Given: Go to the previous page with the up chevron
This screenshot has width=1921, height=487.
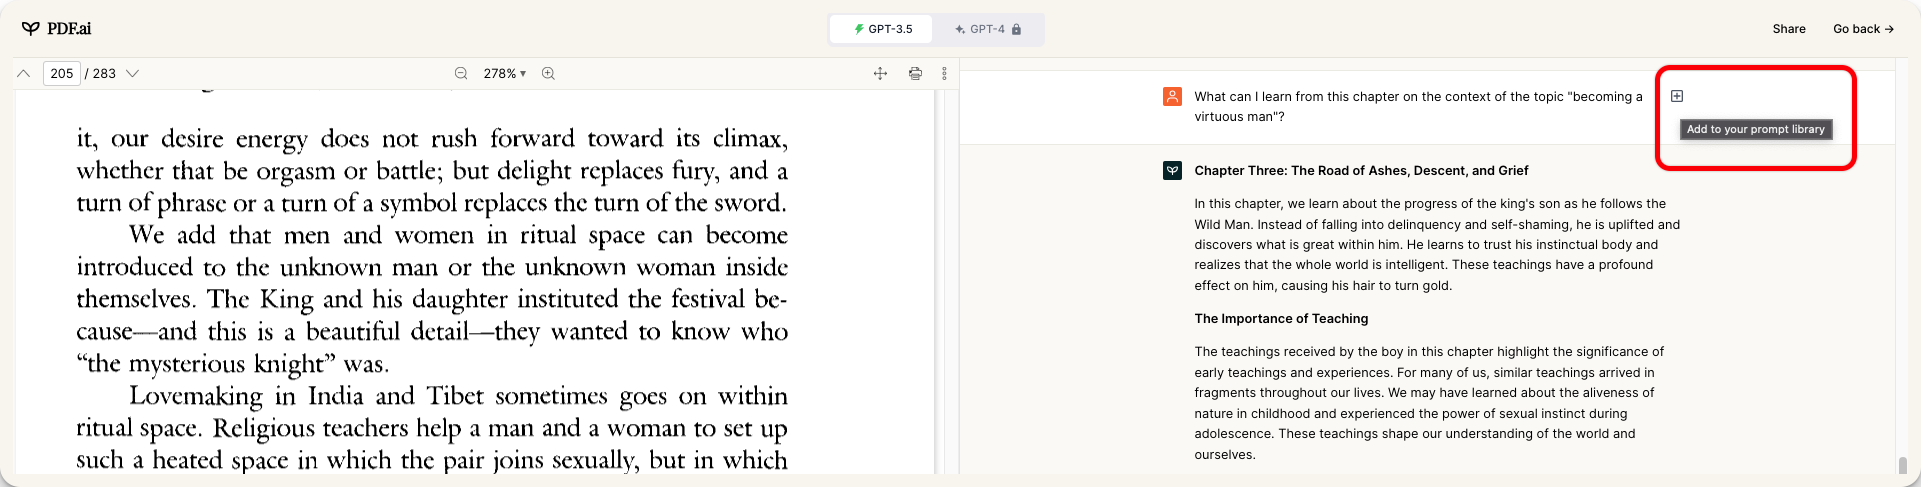Looking at the screenshot, I should pos(24,73).
